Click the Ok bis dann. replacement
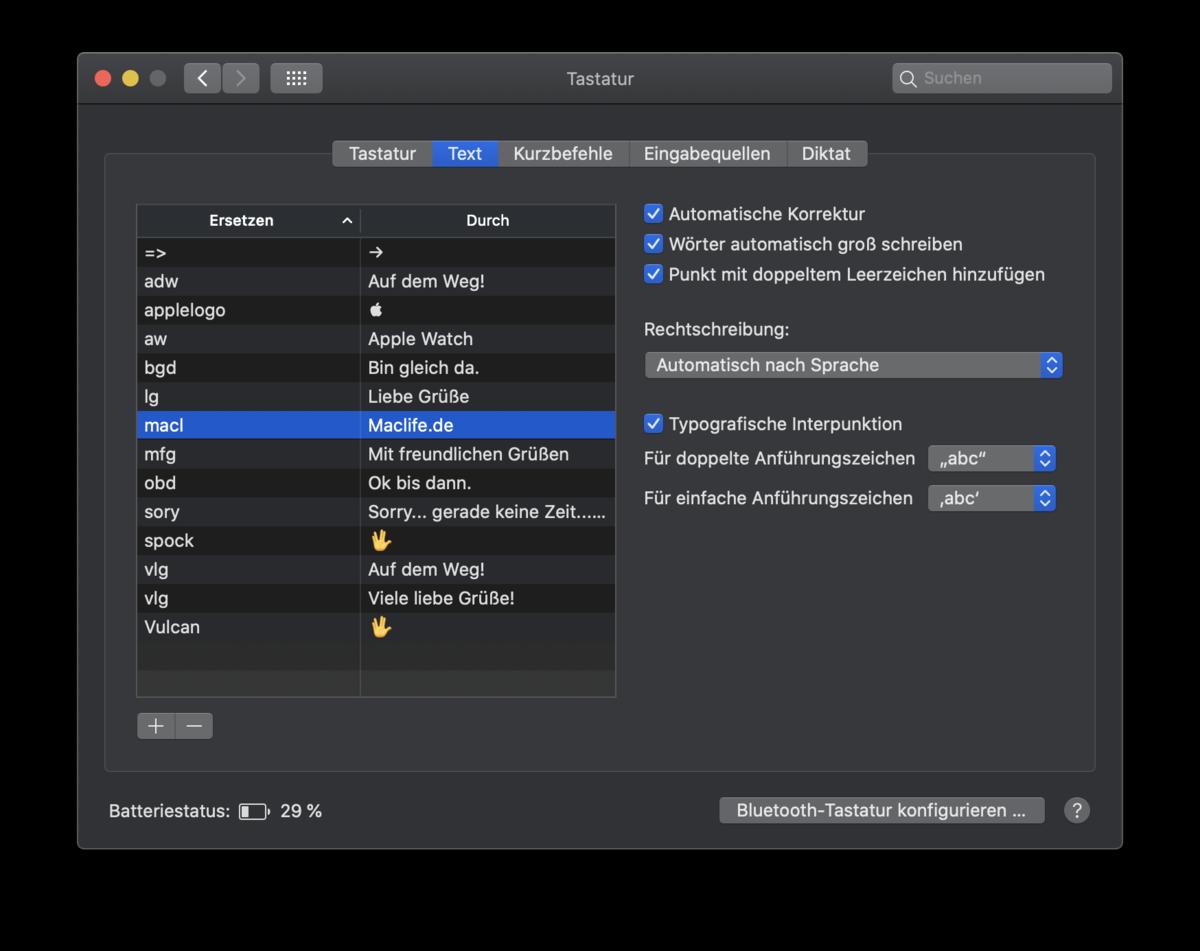This screenshot has height=951, width=1200. (420, 483)
